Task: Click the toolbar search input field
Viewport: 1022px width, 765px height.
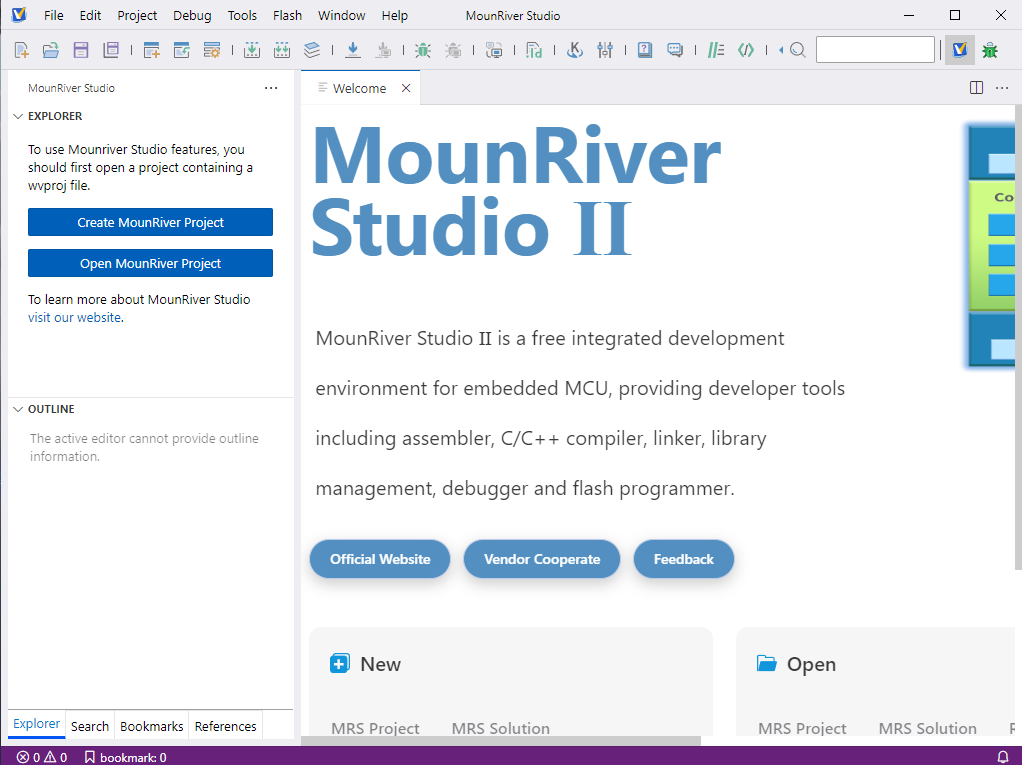Action: (875, 50)
